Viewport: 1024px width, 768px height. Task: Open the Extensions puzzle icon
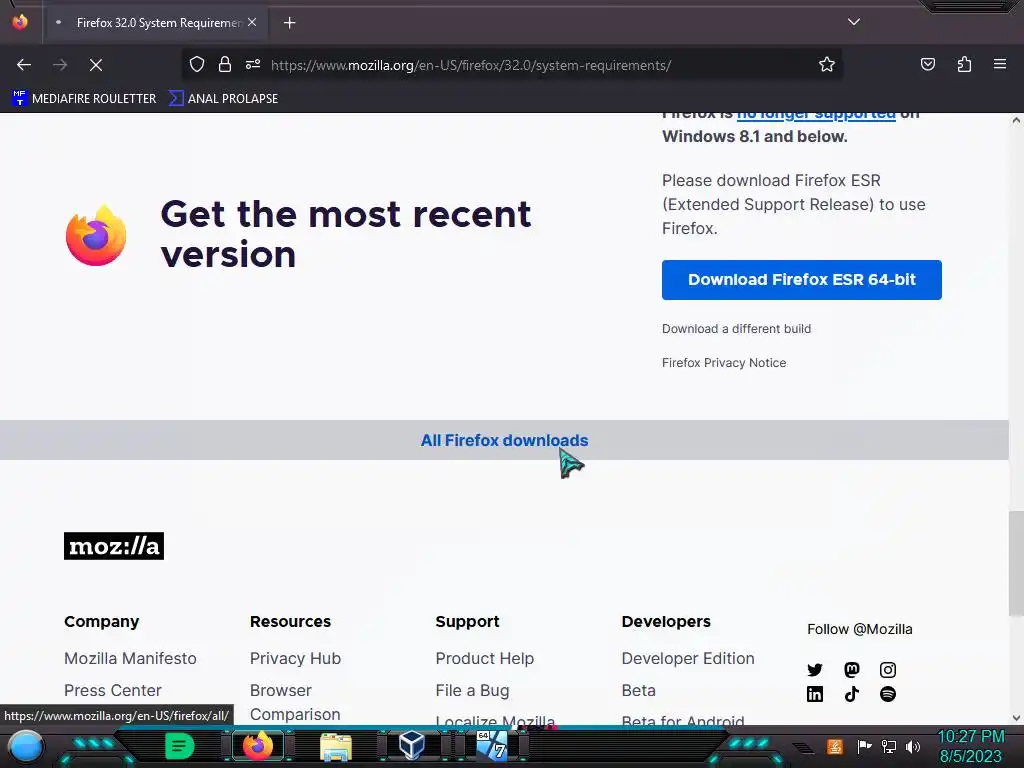pos(964,65)
